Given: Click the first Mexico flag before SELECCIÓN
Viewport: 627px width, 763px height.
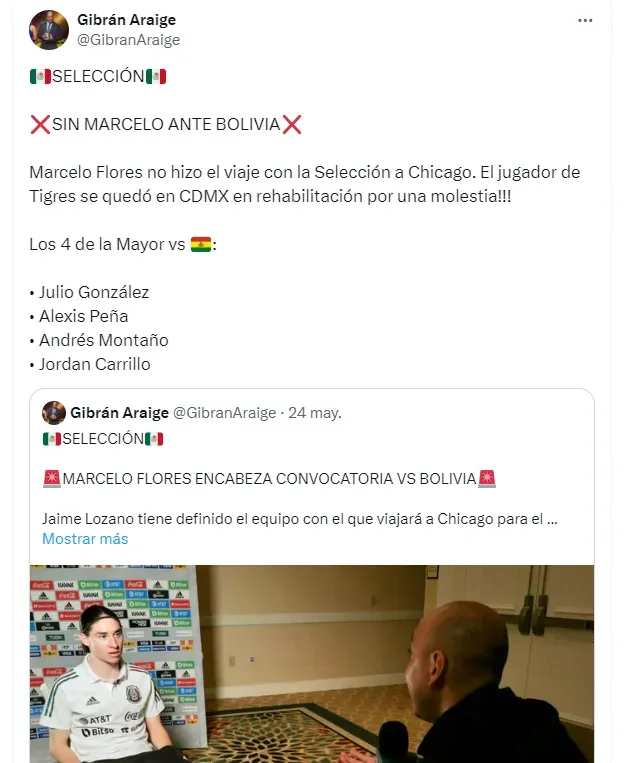Looking at the screenshot, I should (40, 76).
